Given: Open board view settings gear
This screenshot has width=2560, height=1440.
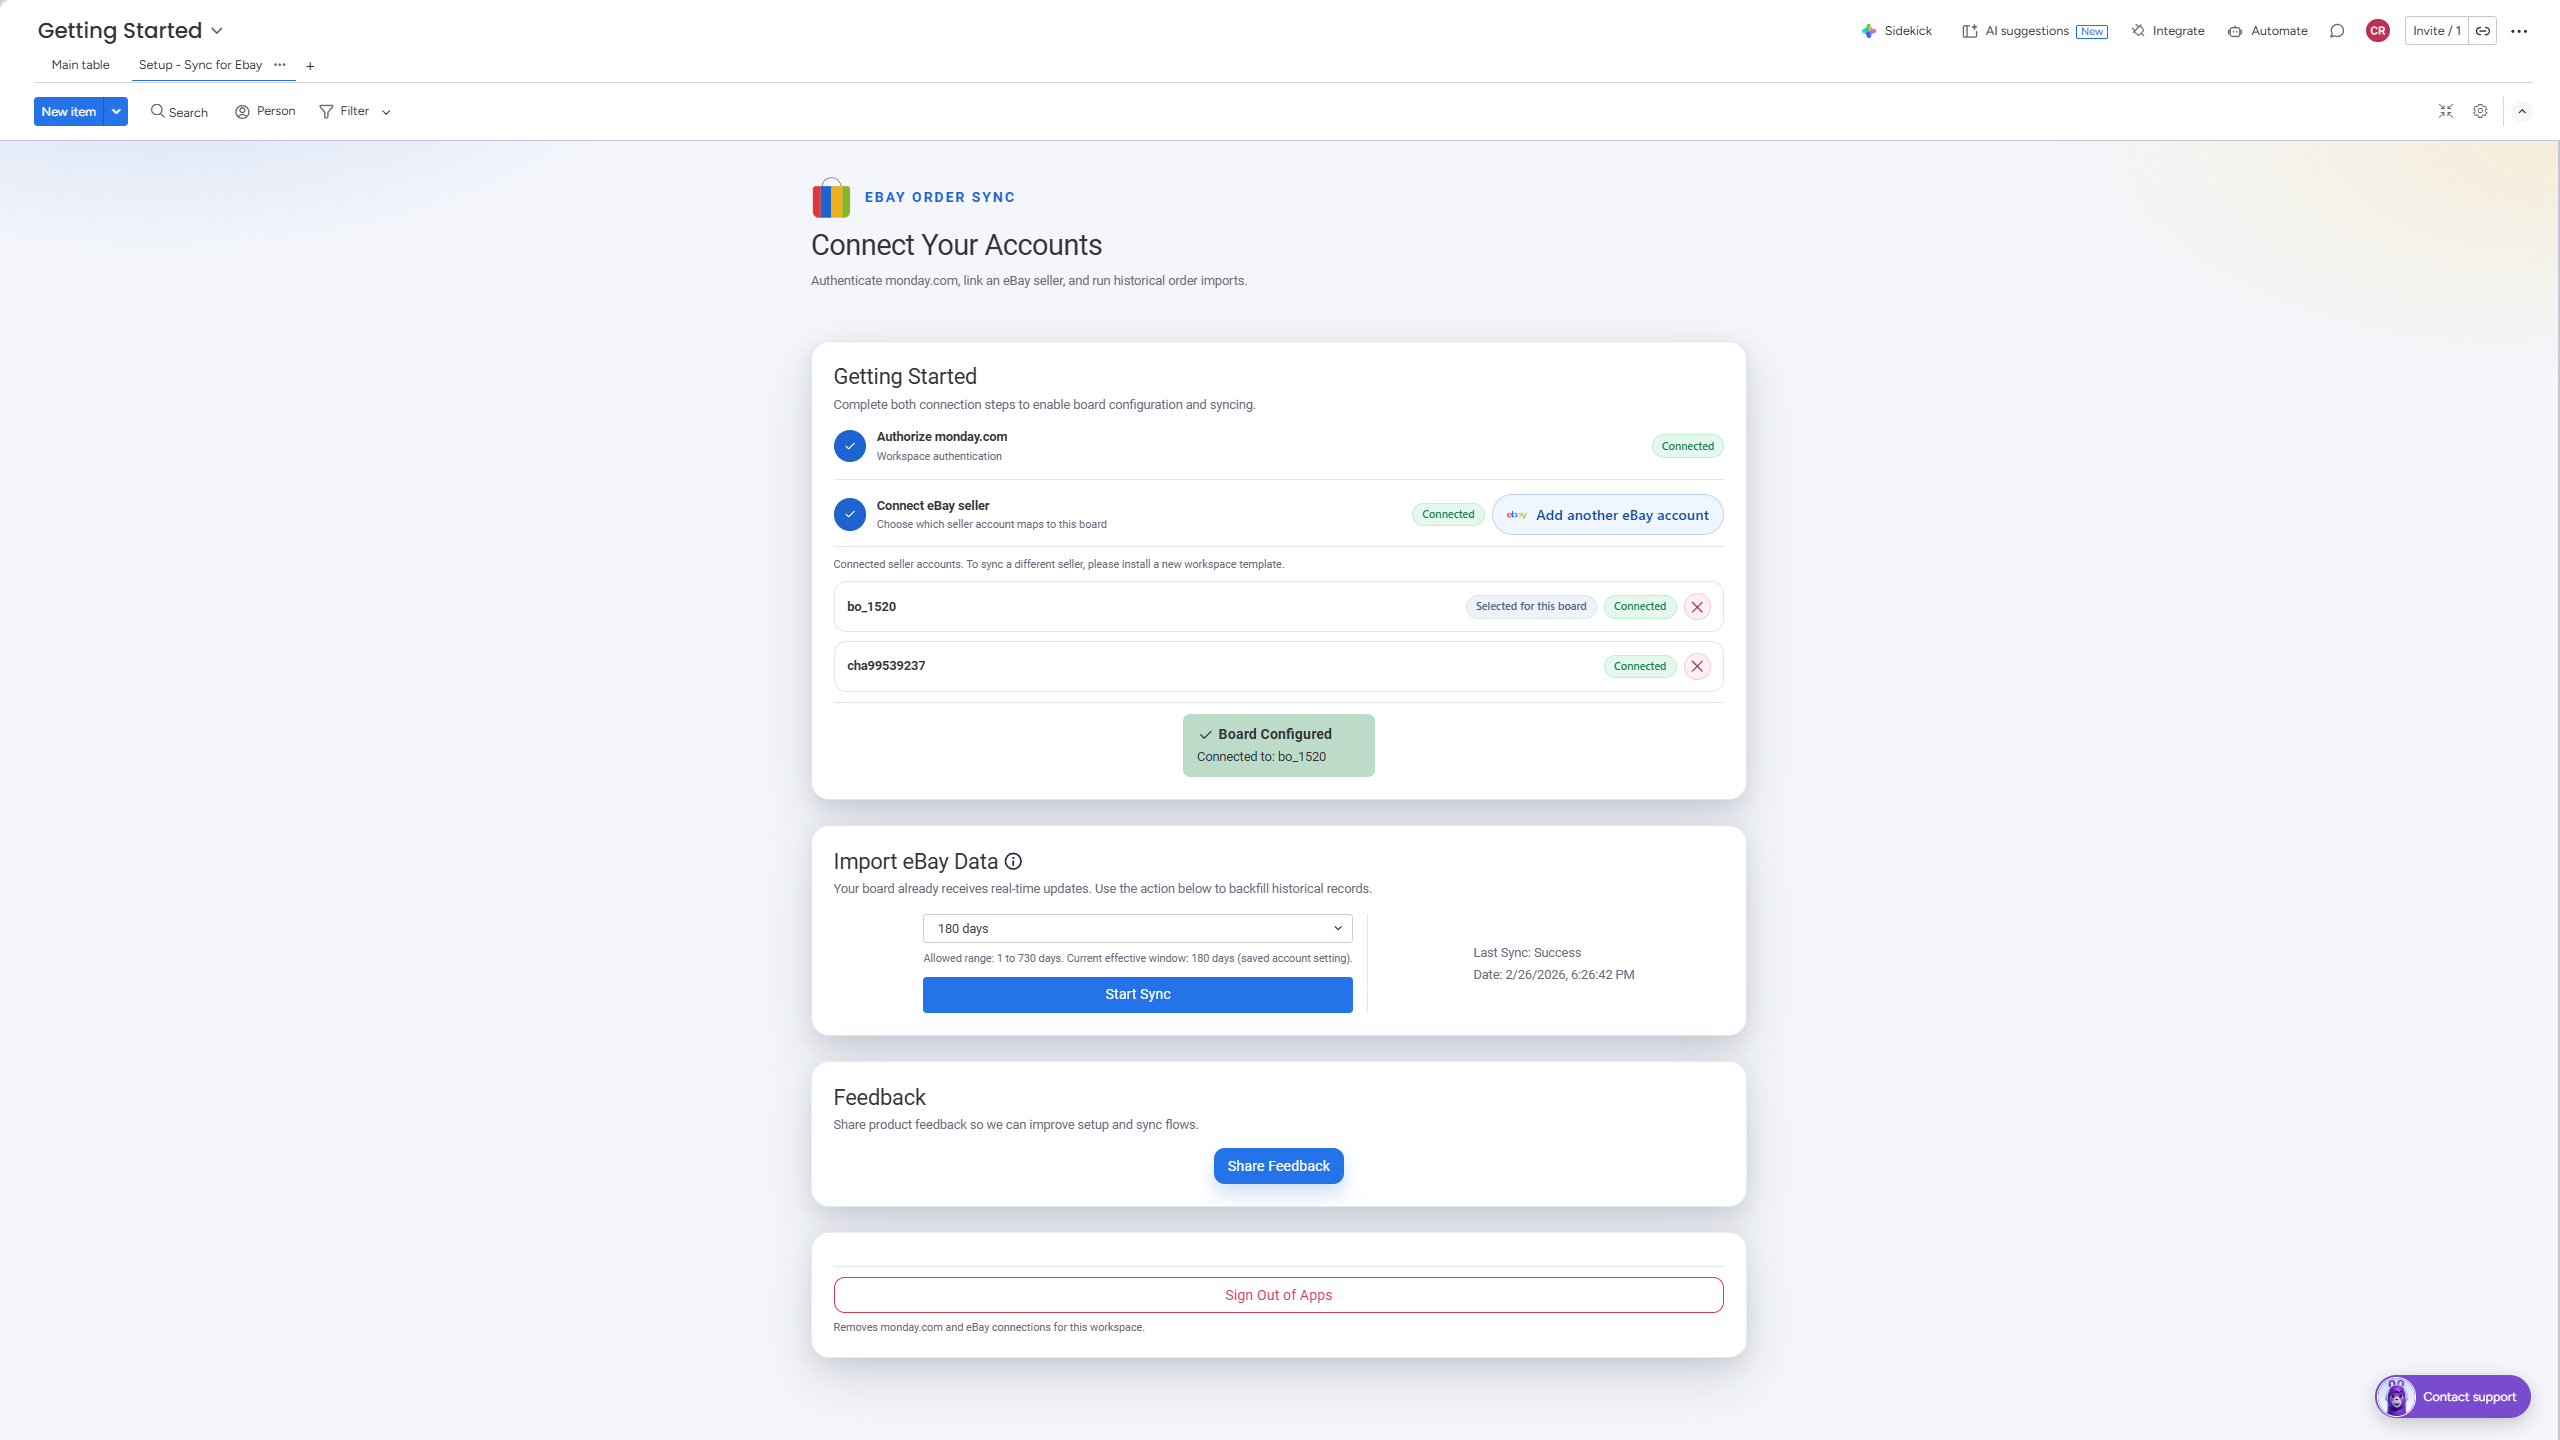Looking at the screenshot, I should point(2480,111).
